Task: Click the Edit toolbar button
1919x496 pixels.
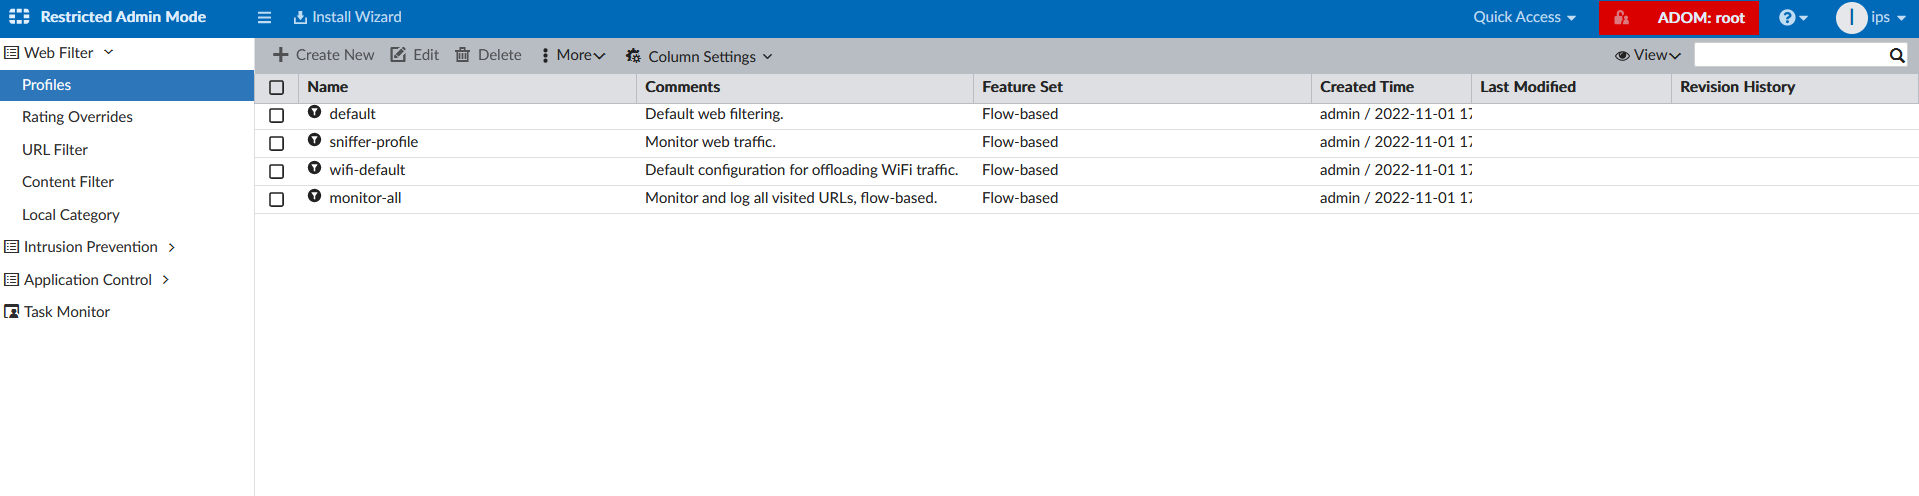Action: [414, 55]
